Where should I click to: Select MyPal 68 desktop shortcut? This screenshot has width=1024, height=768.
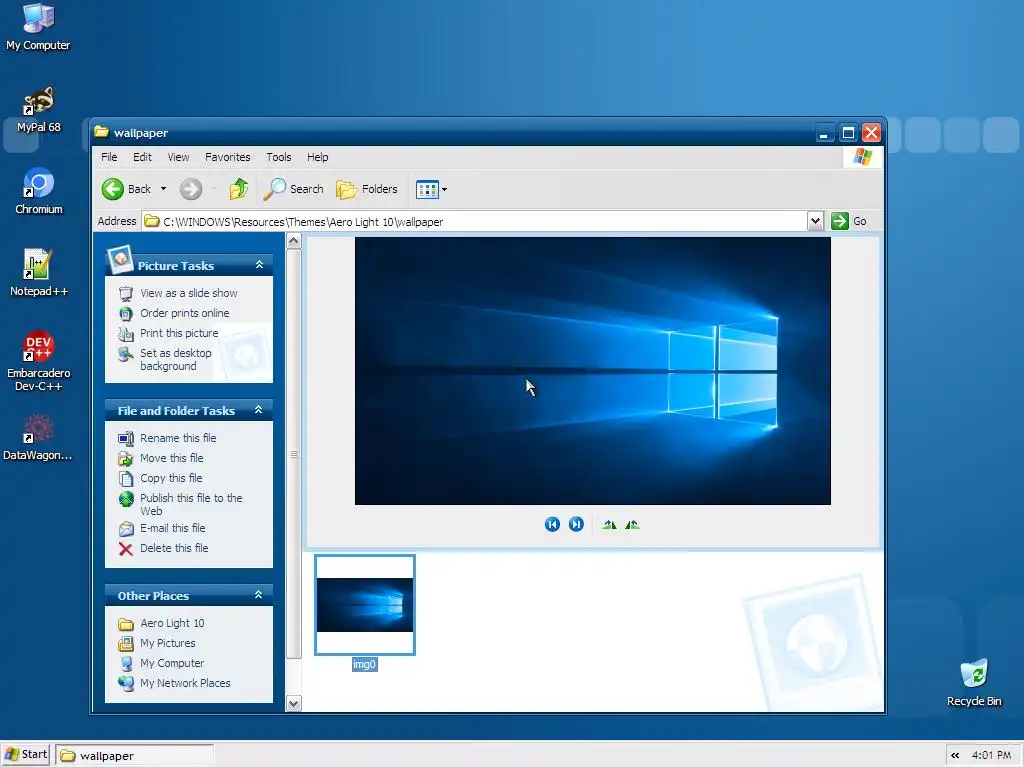coord(39,109)
